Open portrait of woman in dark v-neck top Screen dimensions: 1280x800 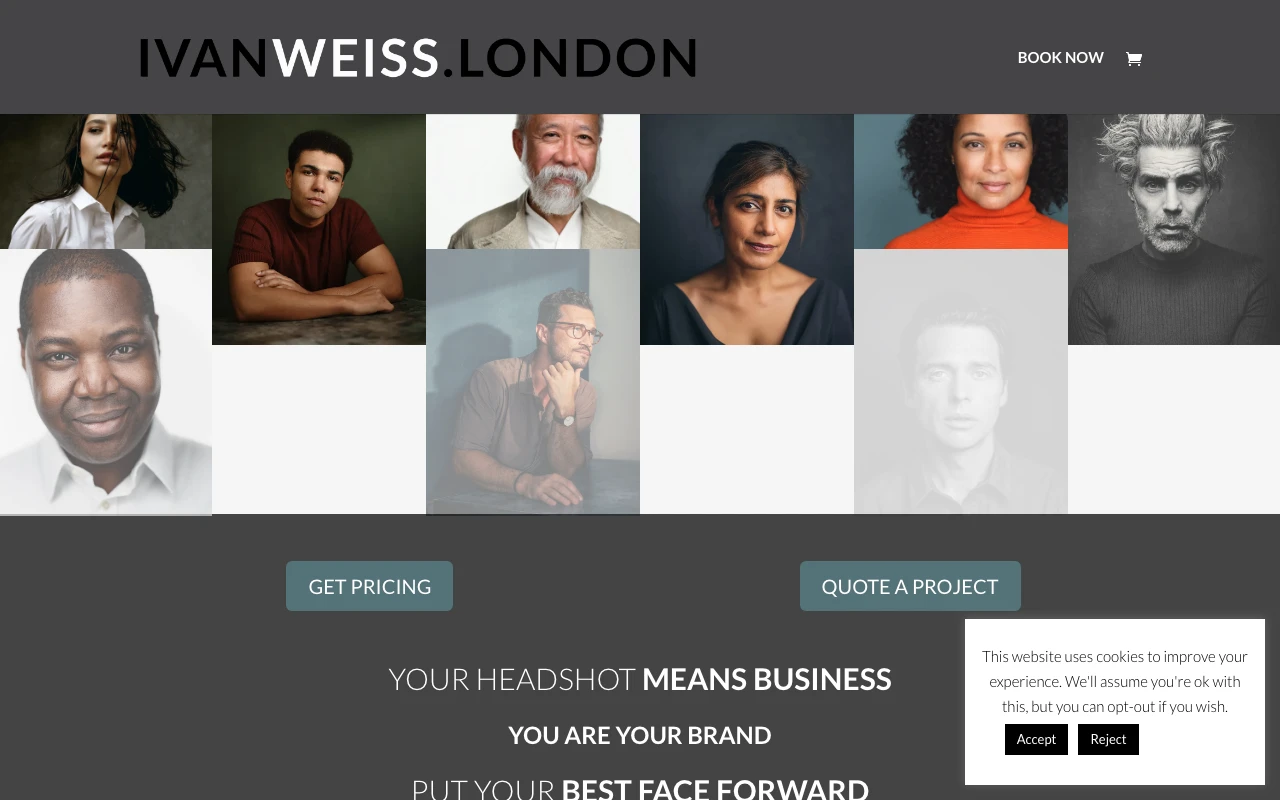[x=747, y=229]
